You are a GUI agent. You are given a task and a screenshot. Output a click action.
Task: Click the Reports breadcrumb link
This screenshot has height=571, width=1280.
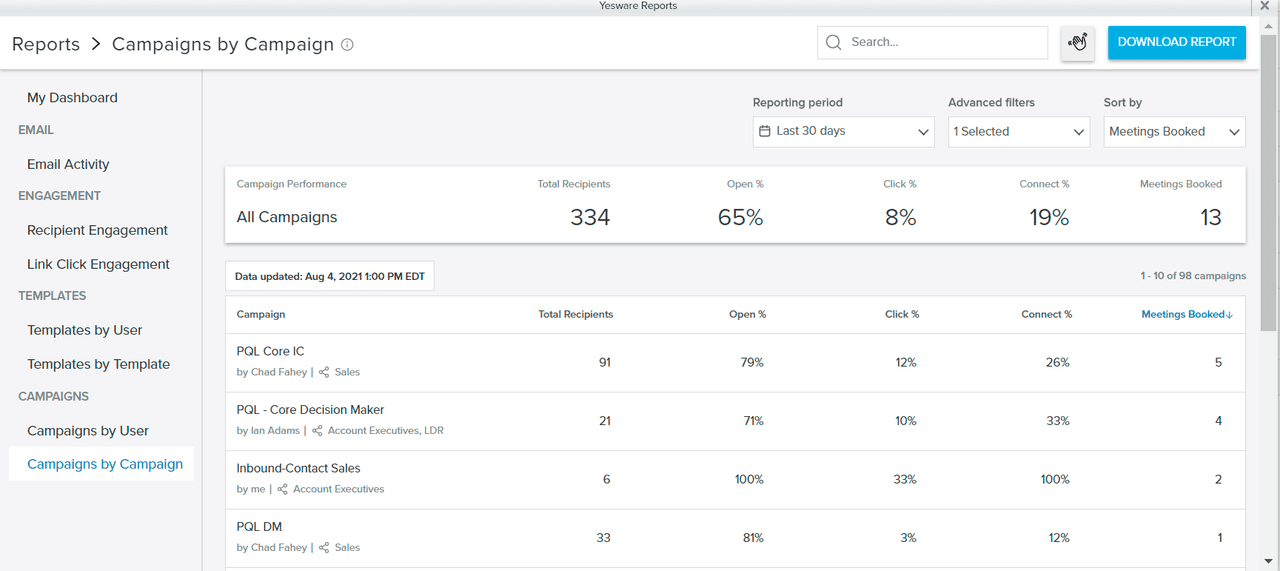[46, 44]
